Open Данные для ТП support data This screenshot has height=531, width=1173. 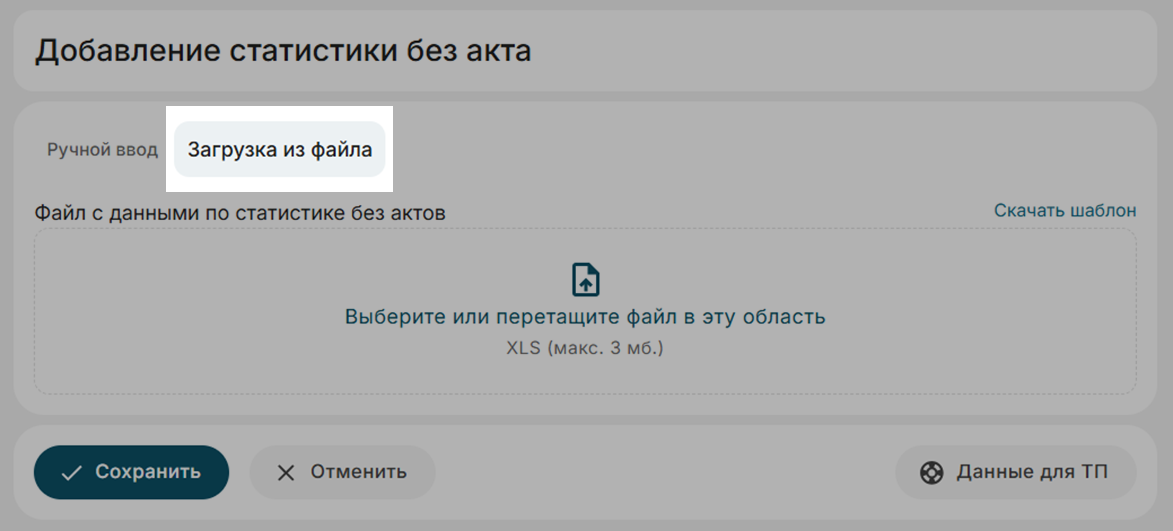1014,472
